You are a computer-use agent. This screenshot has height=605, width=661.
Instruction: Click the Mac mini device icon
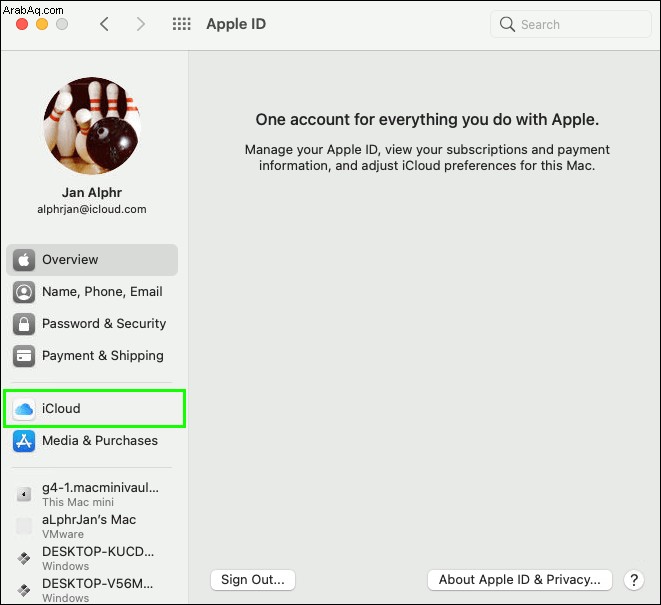click(24, 494)
